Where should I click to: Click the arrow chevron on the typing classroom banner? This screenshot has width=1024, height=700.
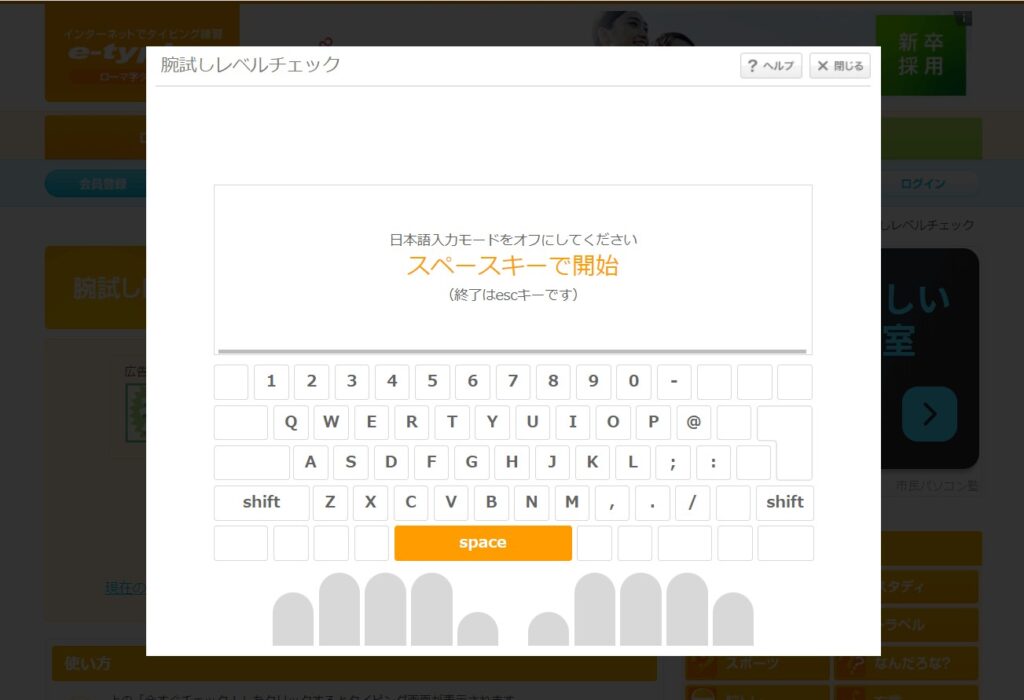930,414
